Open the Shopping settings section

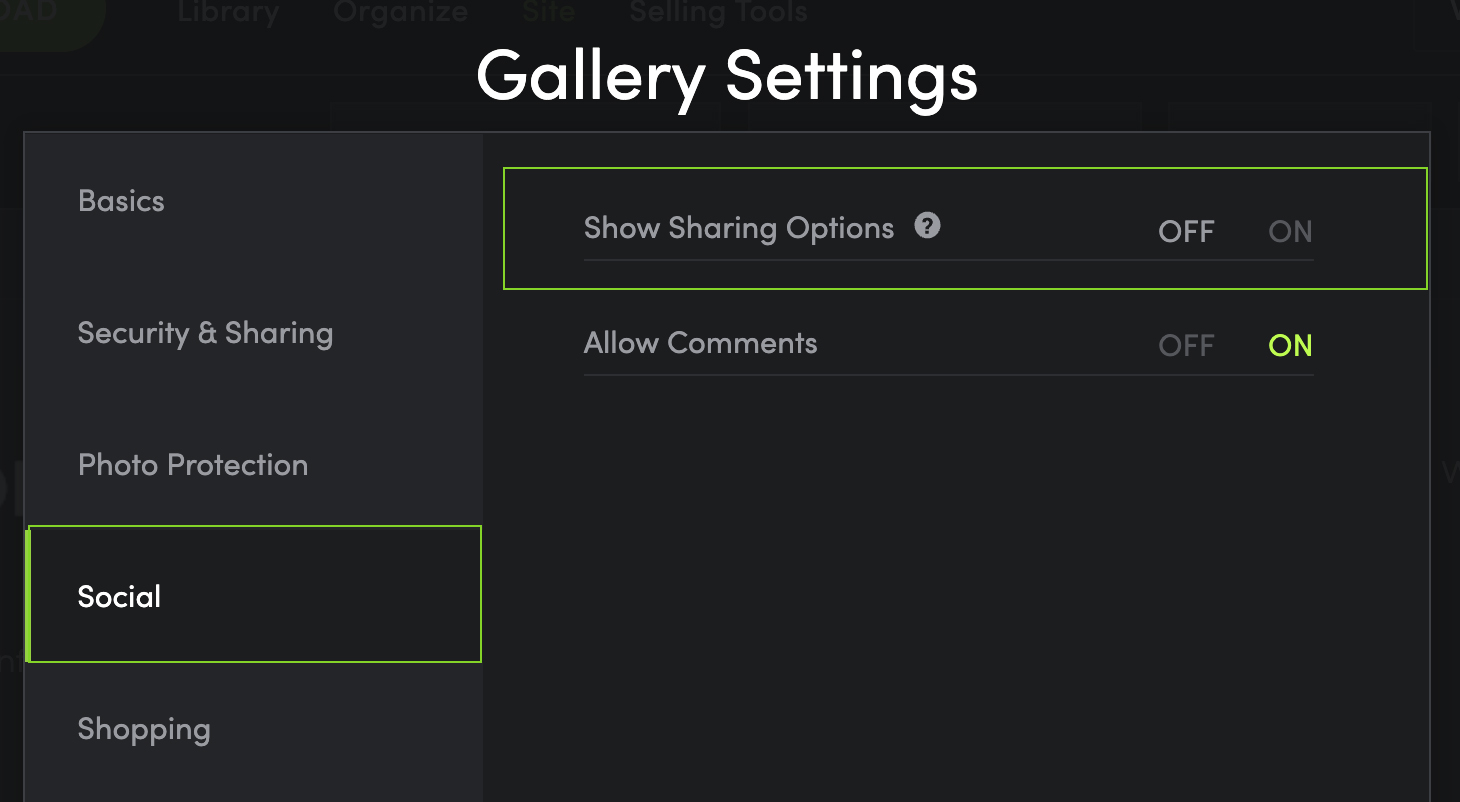point(254,729)
